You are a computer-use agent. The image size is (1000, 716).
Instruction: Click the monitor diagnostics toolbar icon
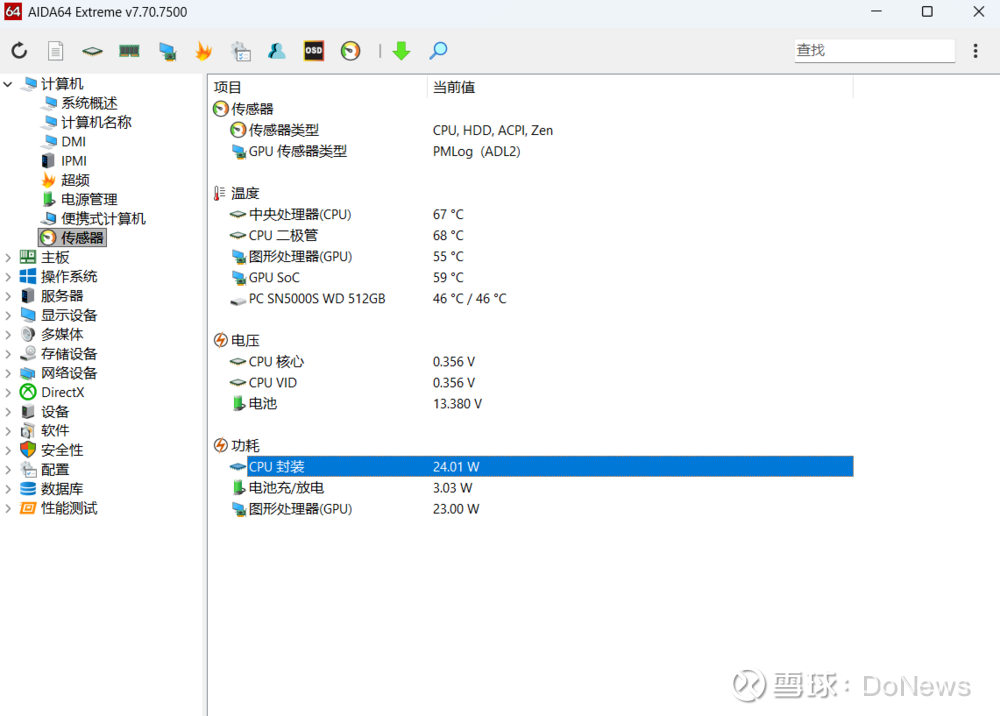click(x=167, y=51)
